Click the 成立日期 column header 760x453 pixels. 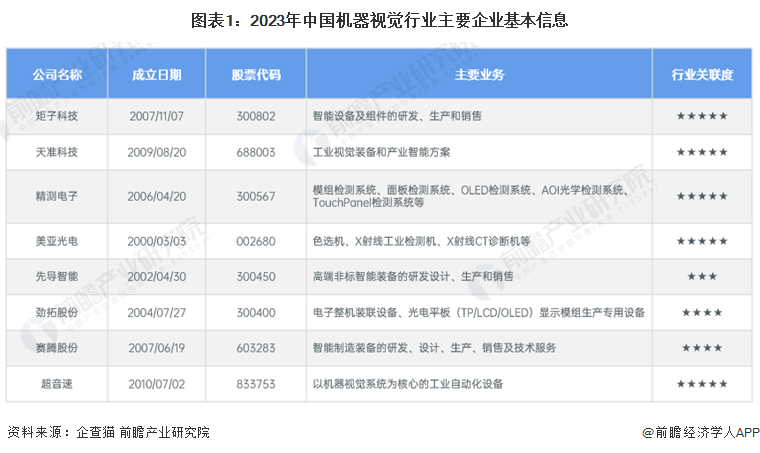(157, 75)
